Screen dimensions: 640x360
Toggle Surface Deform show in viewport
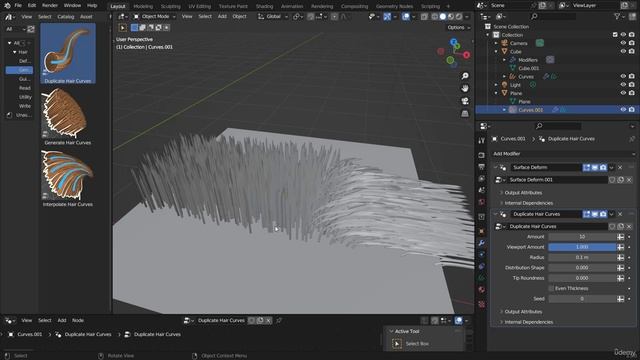click(x=595, y=167)
